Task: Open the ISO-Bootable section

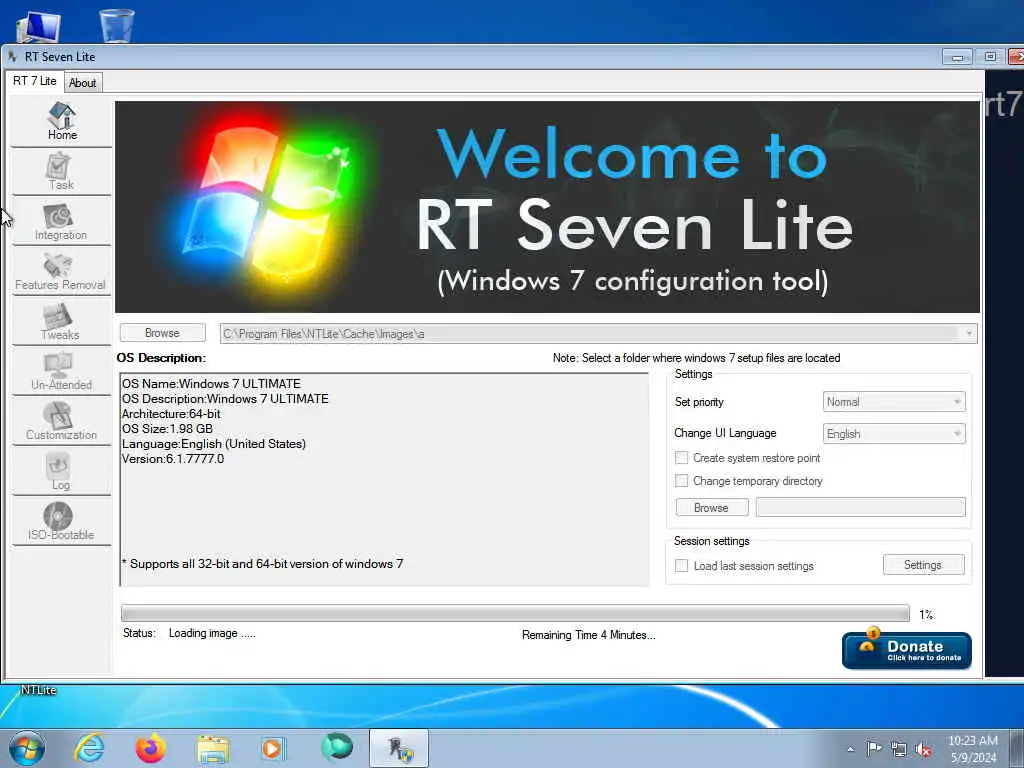Action: [61, 522]
